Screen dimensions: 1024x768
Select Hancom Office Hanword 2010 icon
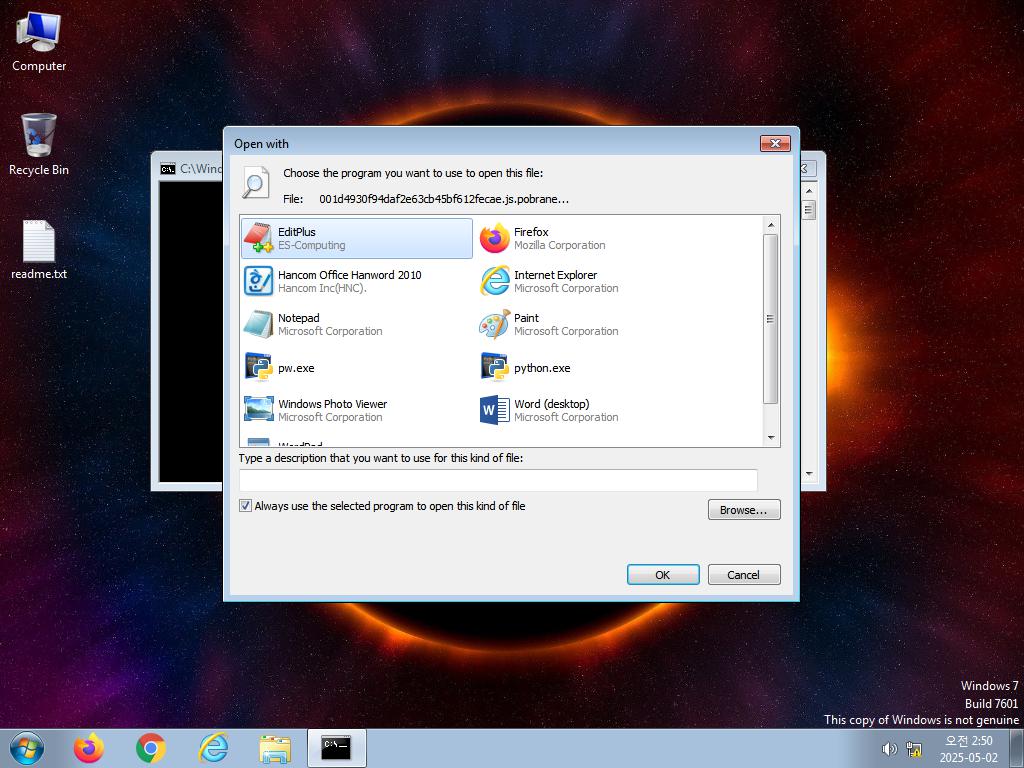[x=258, y=281]
